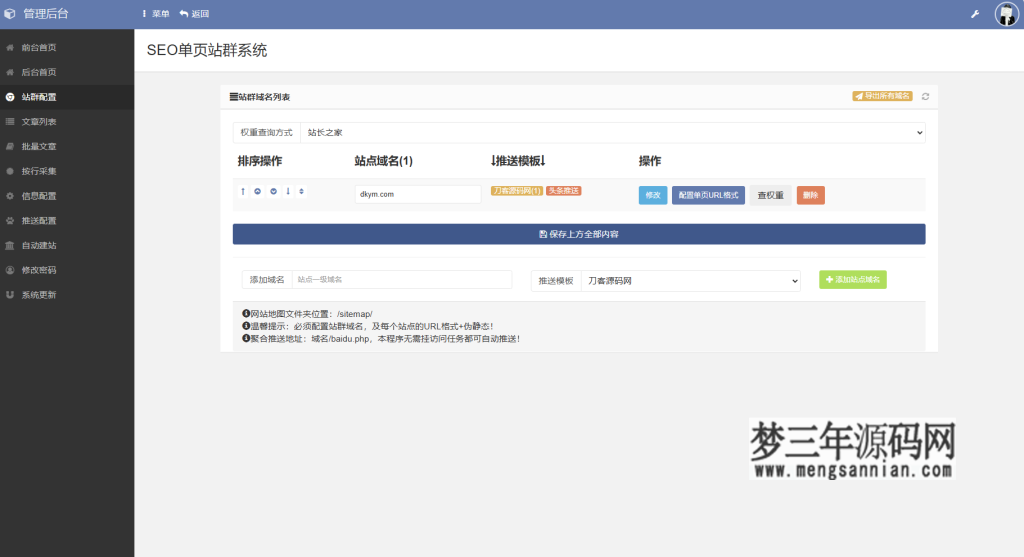Go to 后台首页 in sidebar

67,72
